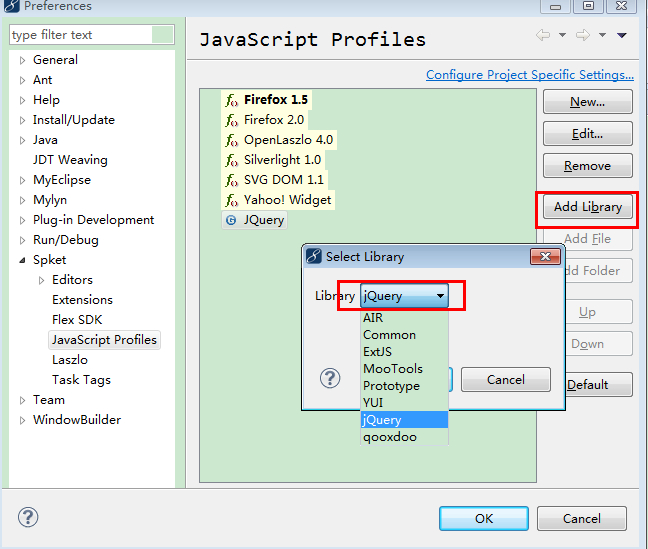Go forward using the right arrow icon

583,35
